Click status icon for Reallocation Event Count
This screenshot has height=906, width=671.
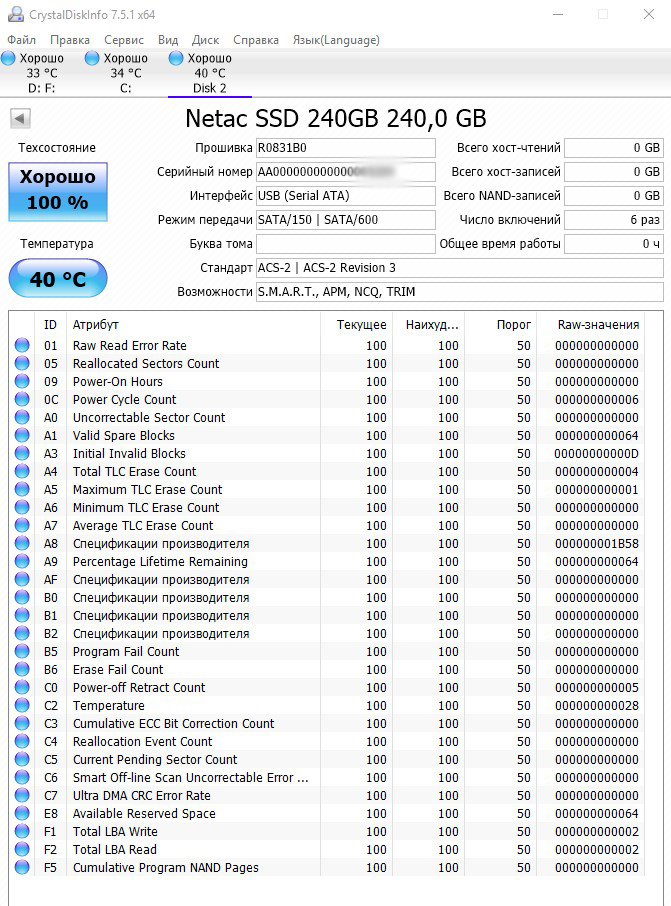click(x=22, y=741)
